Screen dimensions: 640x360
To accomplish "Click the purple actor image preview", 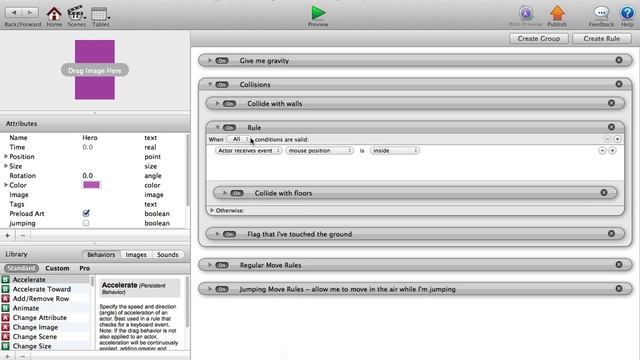I will pyautogui.click(x=95, y=70).
